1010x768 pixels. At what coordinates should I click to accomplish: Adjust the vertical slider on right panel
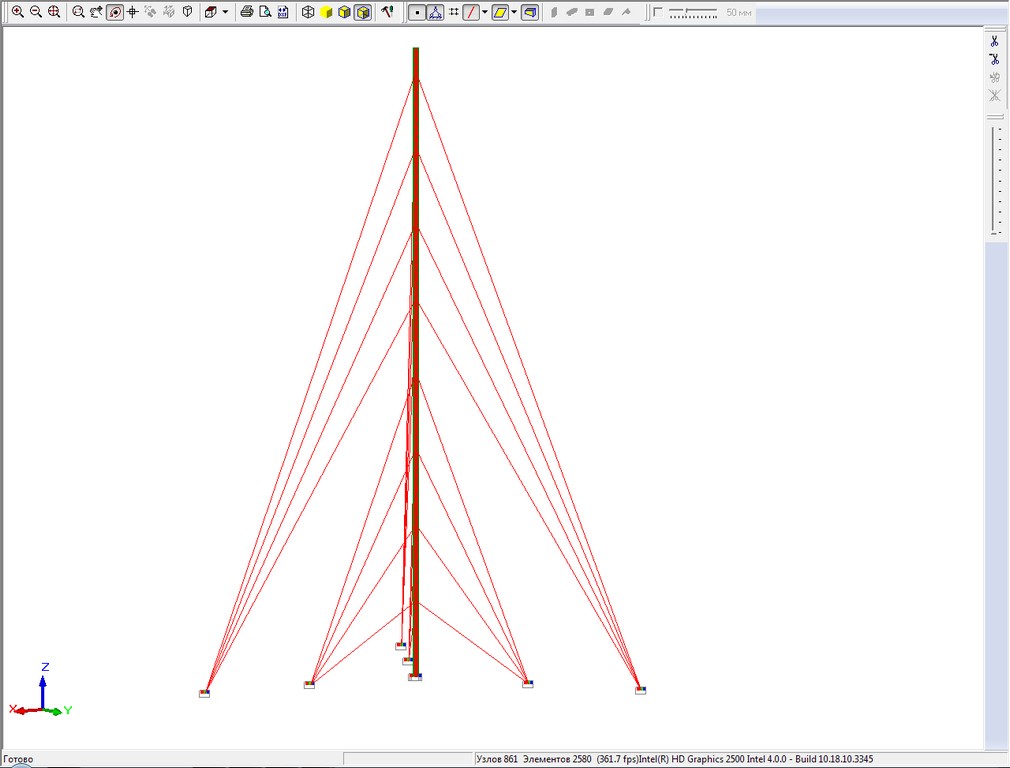click(x=995, y=180)
